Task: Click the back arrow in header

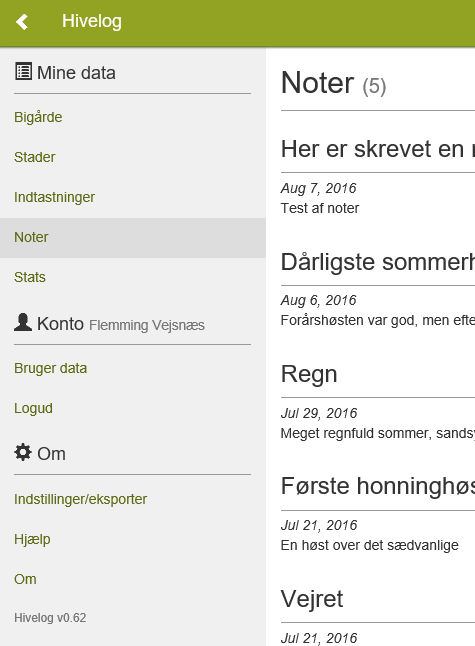Action: [22, 21]
